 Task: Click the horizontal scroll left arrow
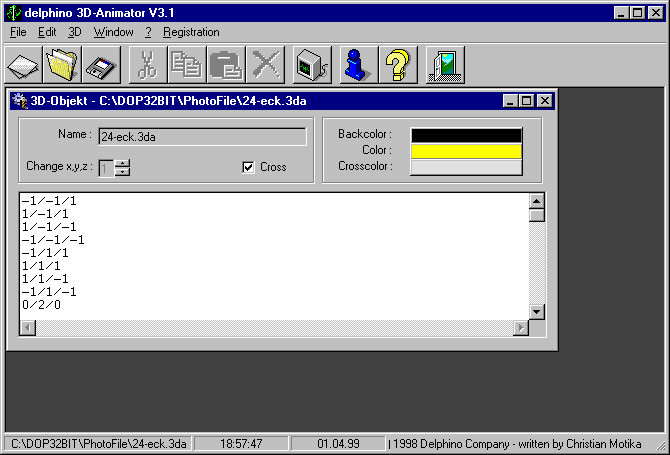coord(28,328)
